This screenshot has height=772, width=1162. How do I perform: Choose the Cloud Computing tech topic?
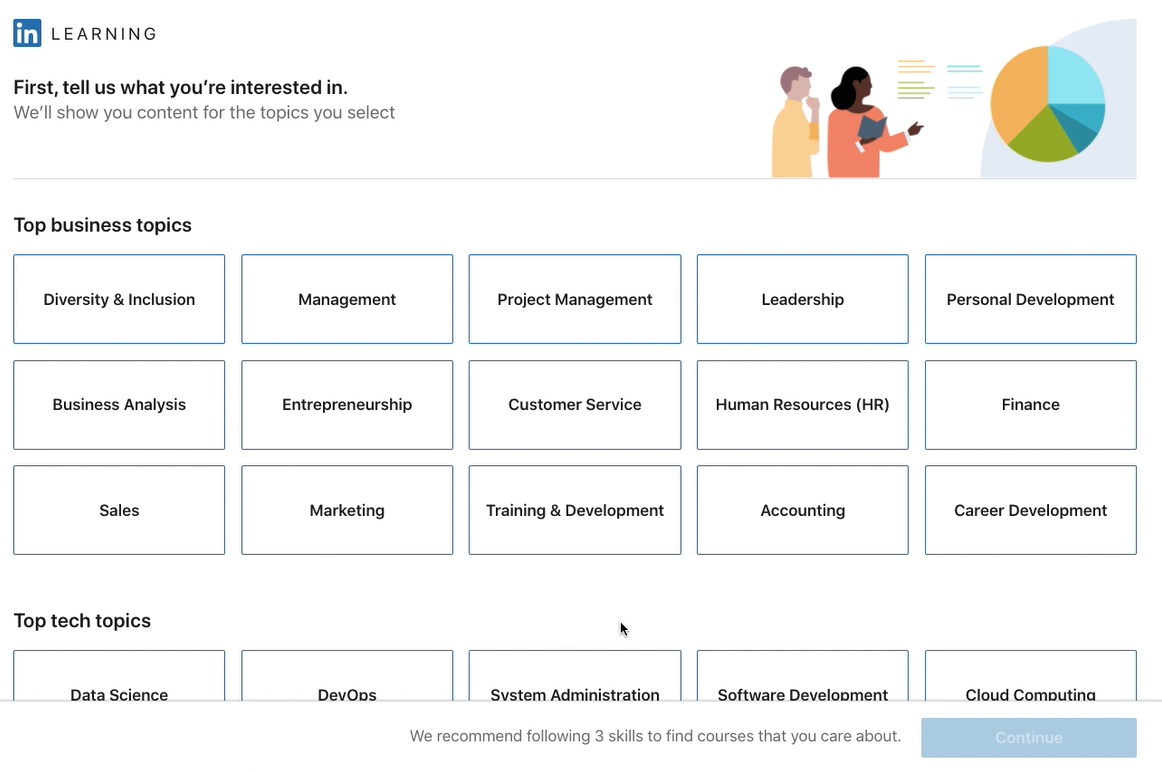coord(1030,678)
